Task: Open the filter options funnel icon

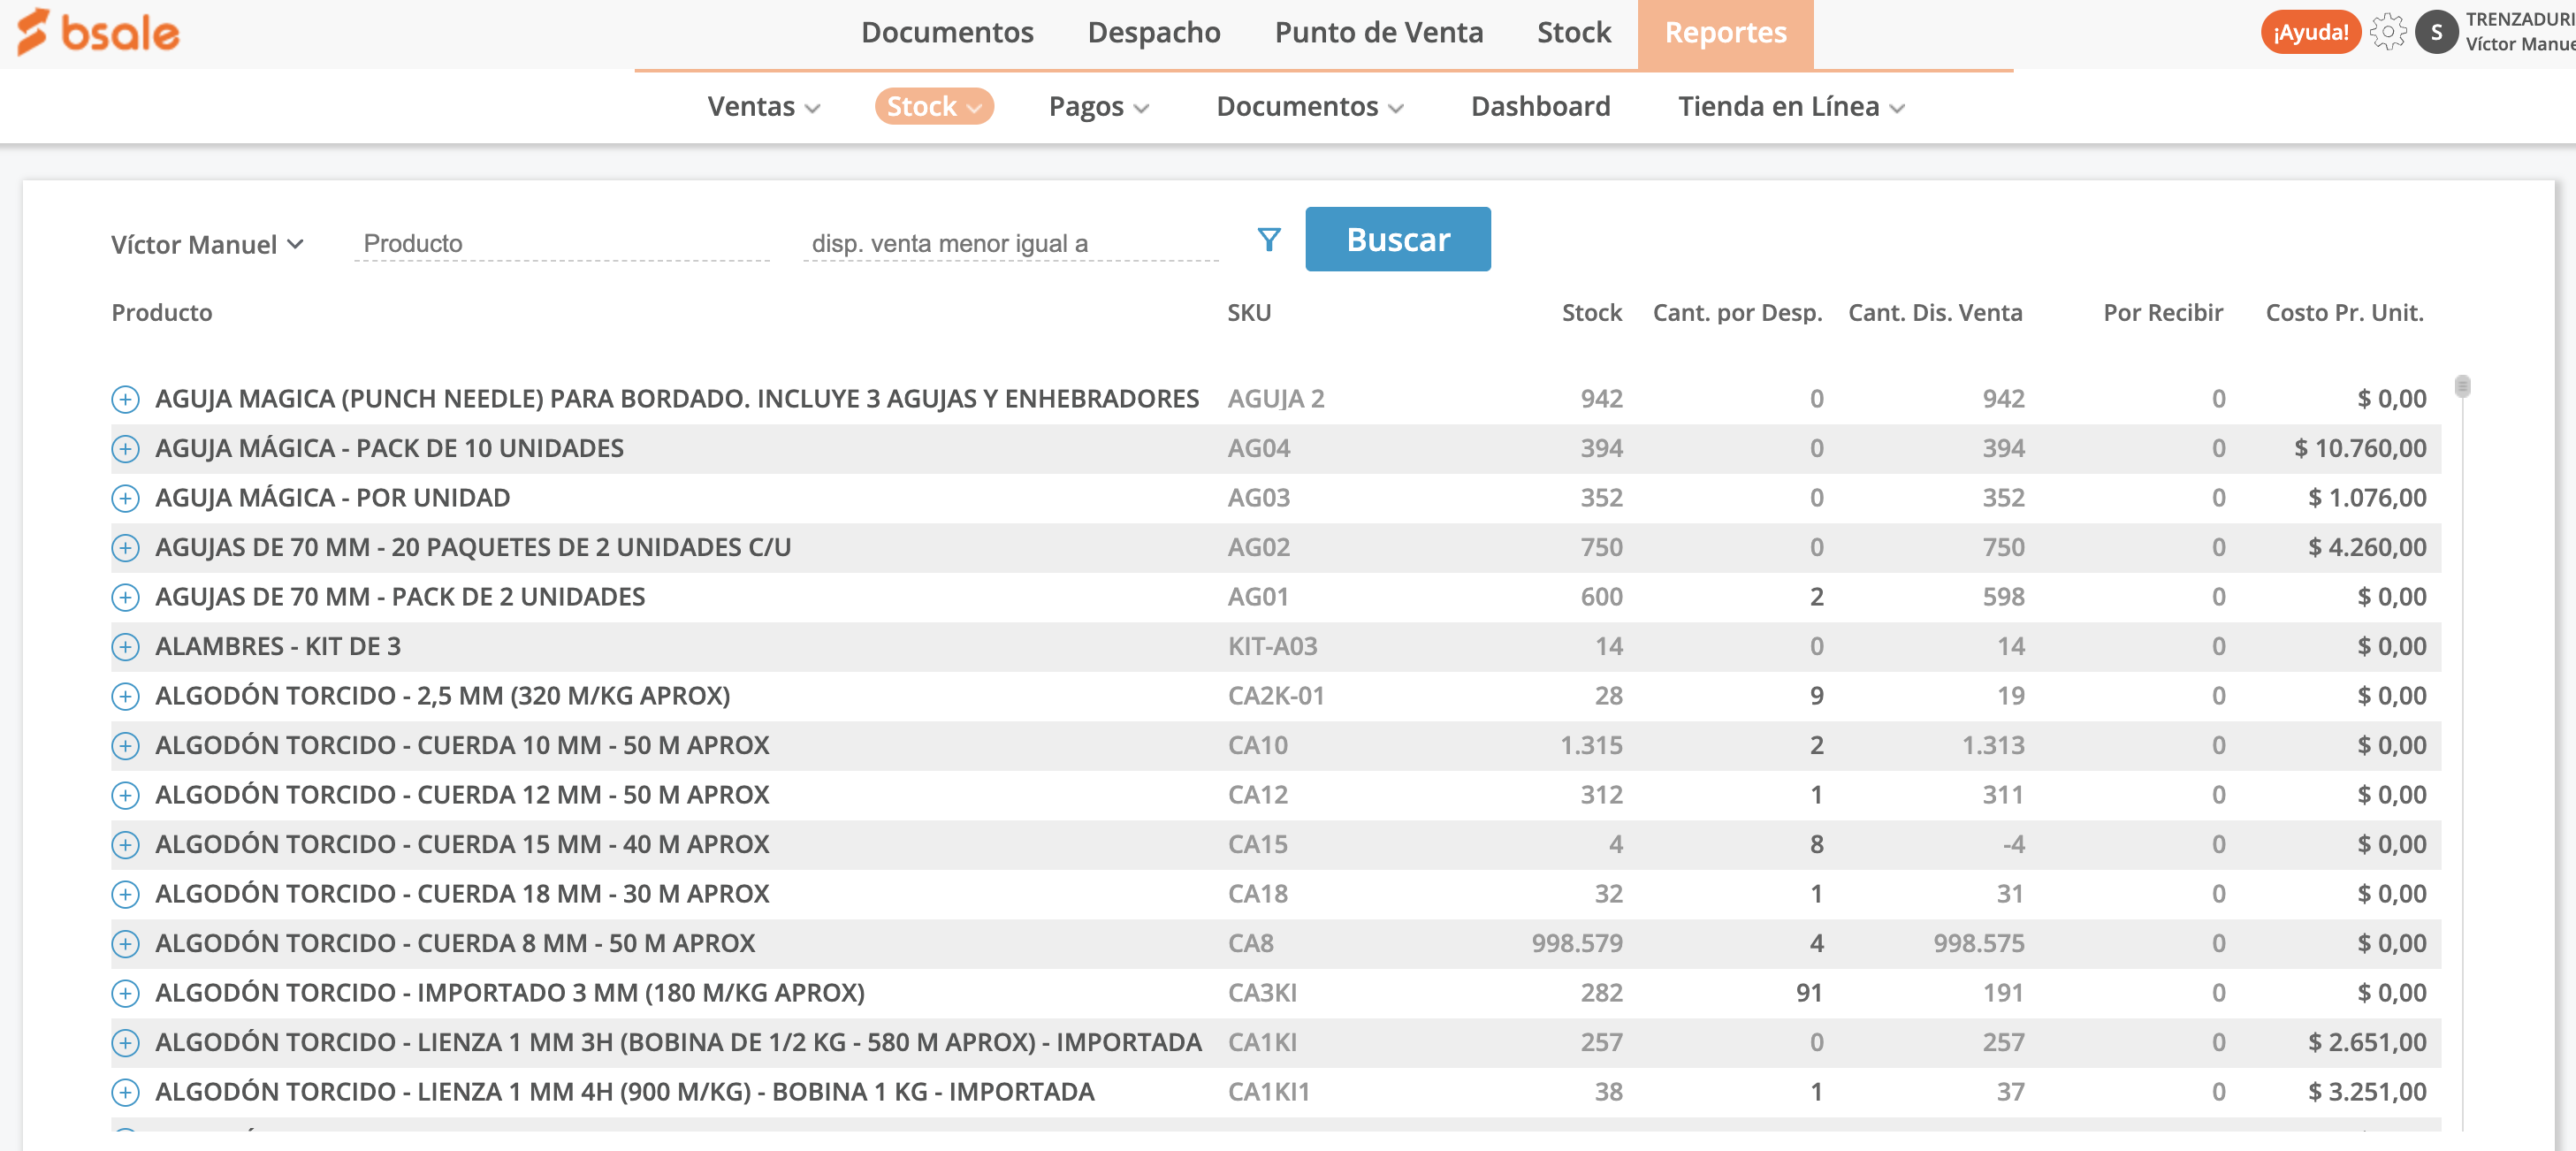Action: tap(1268, 238)
